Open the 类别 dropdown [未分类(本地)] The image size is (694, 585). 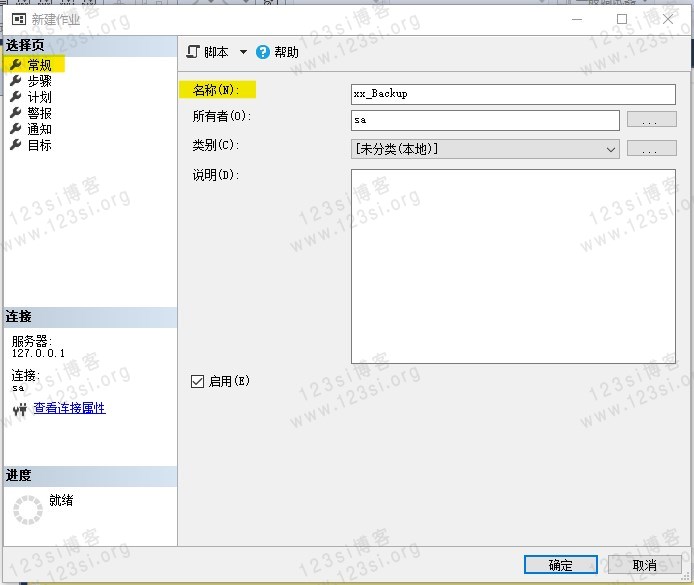[x=485, y=149]
